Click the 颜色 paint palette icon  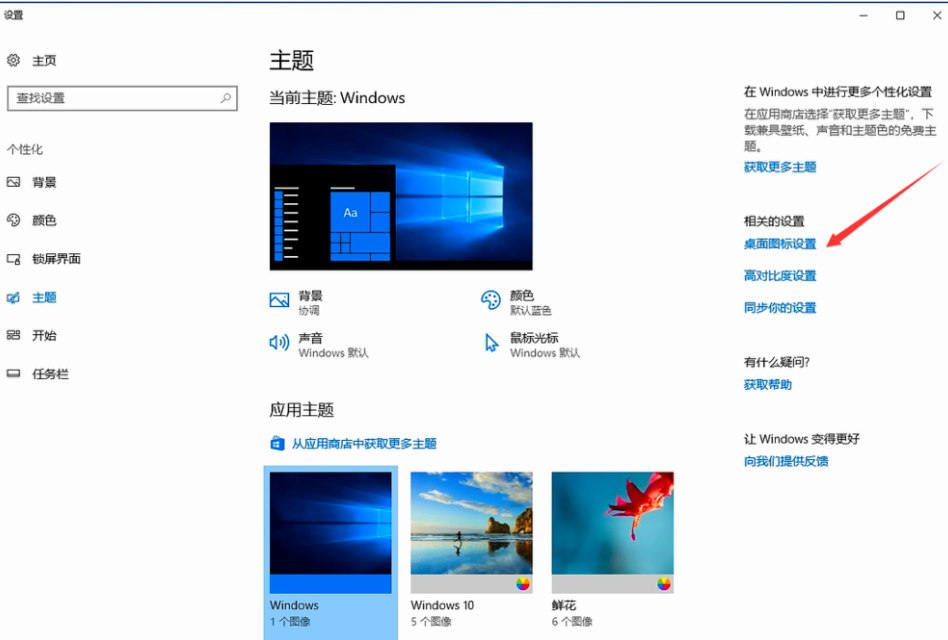[x=489, y=299]
